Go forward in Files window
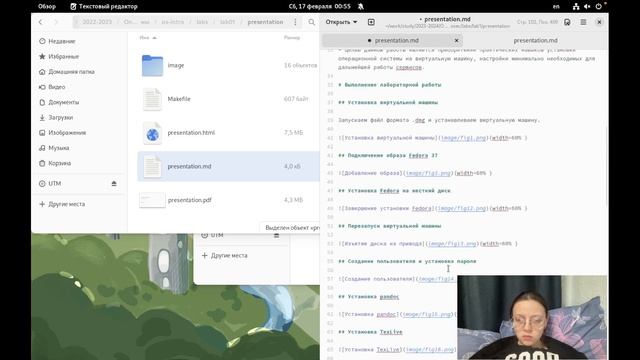The width and height of the screenshot is (640, 360). pos(56,22)
